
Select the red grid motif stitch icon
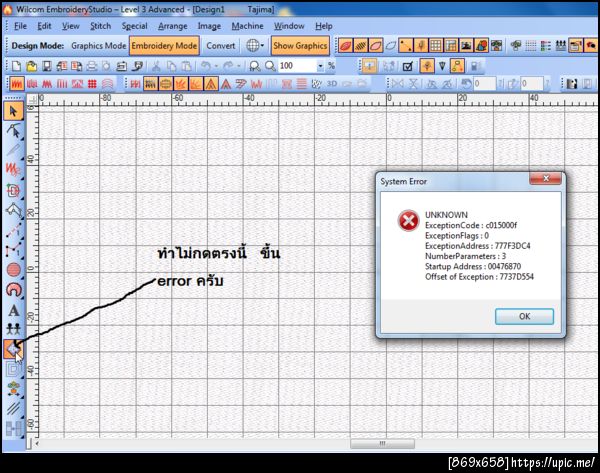(x=92, y=84)
